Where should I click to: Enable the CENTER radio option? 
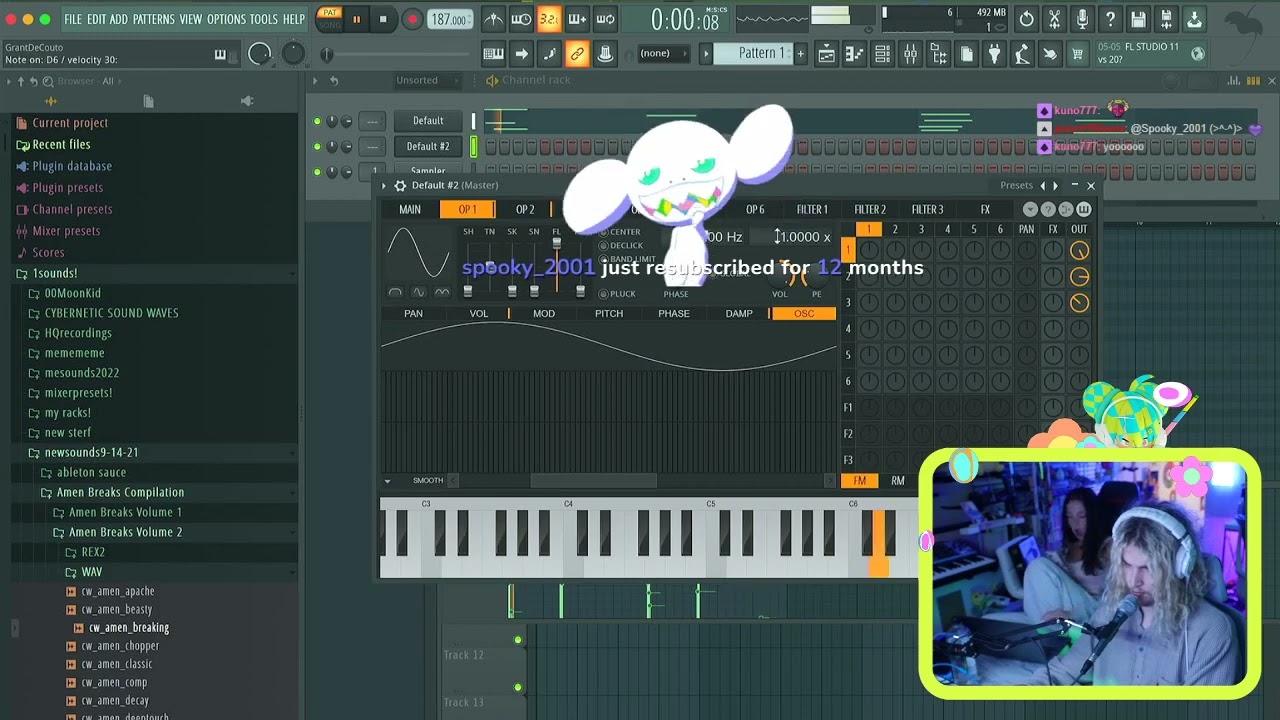[603, 232]
